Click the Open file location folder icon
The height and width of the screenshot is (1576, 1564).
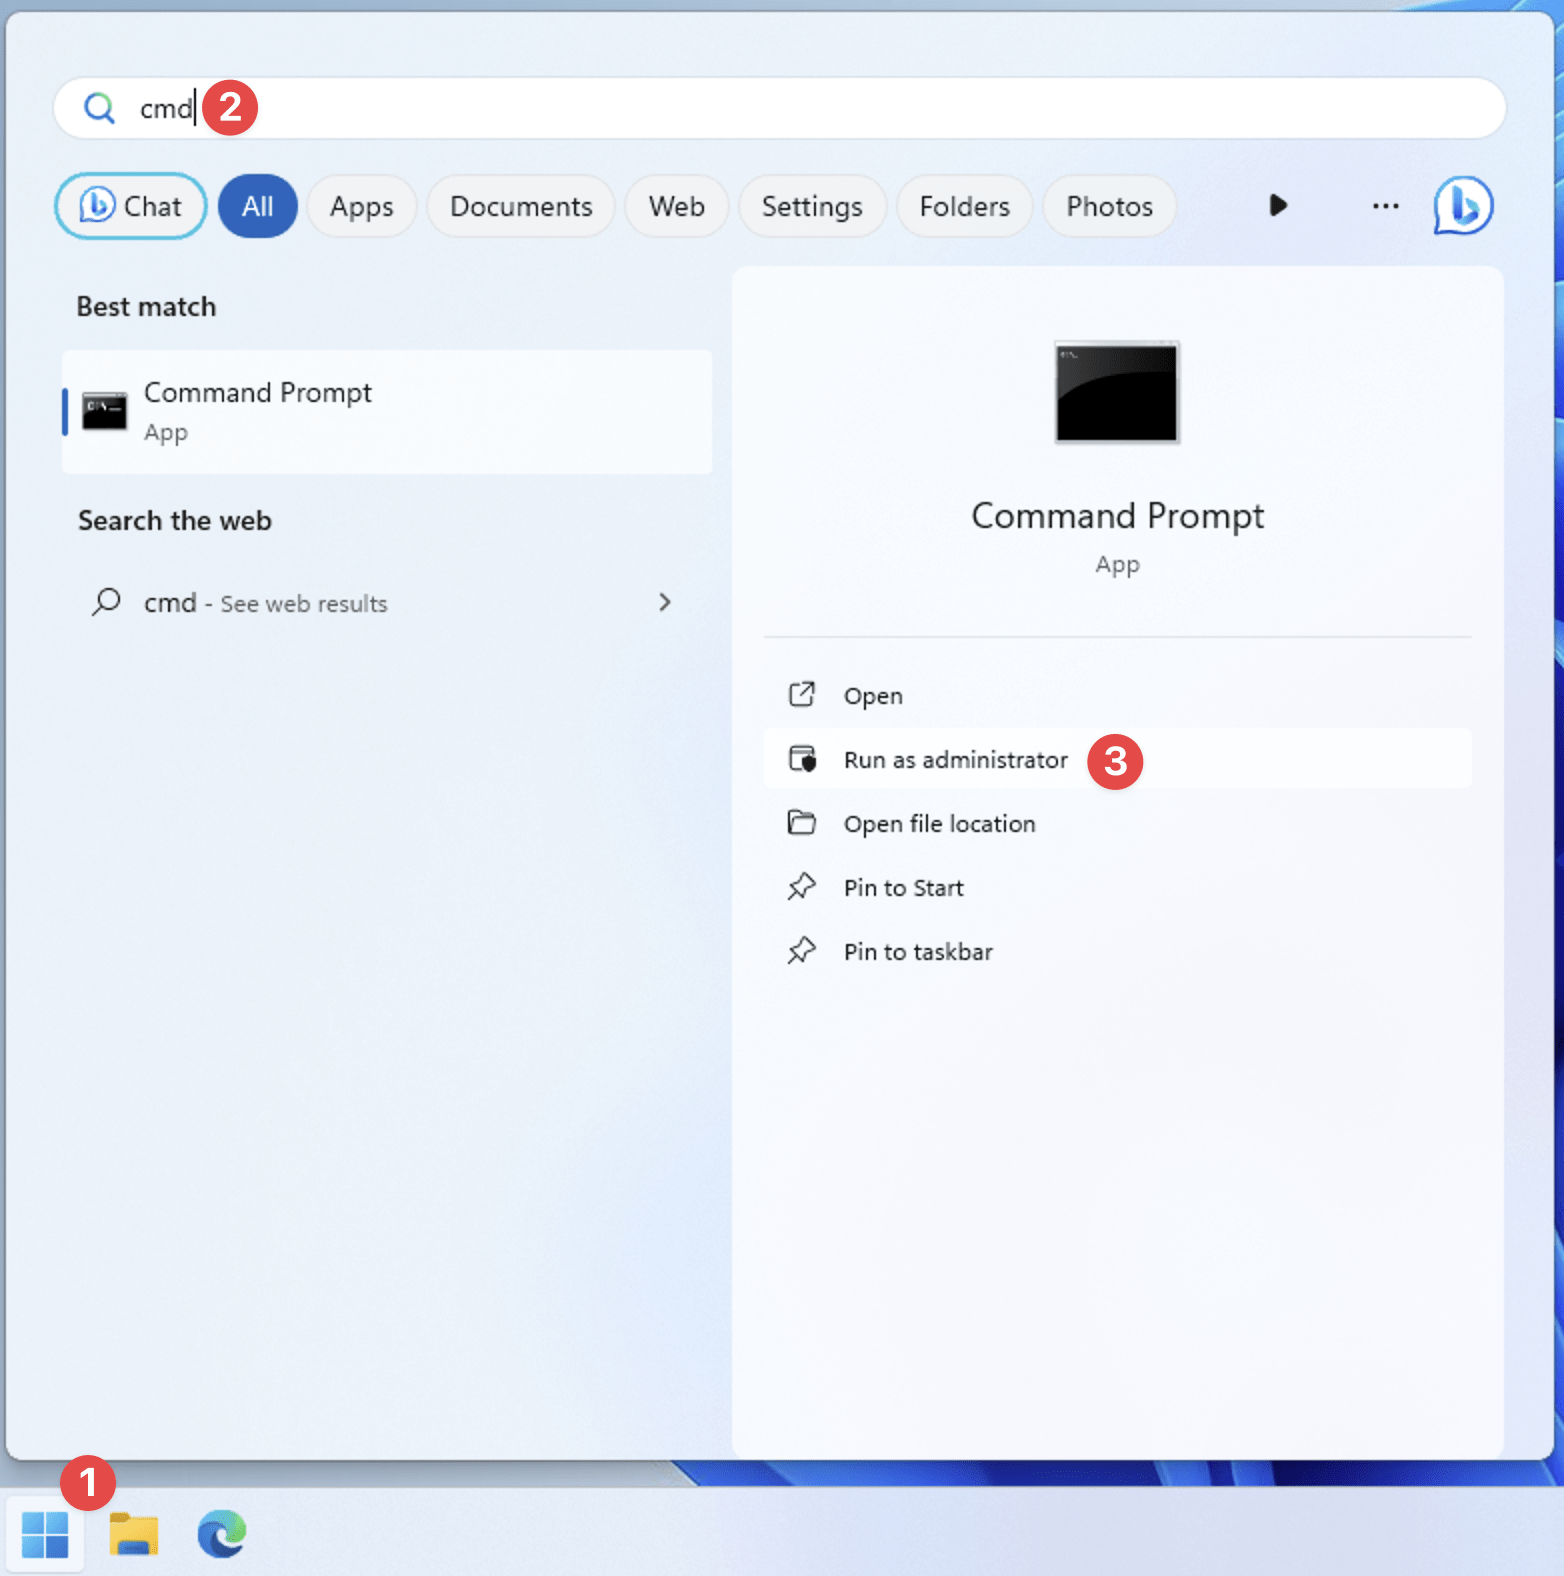point(802,823)
